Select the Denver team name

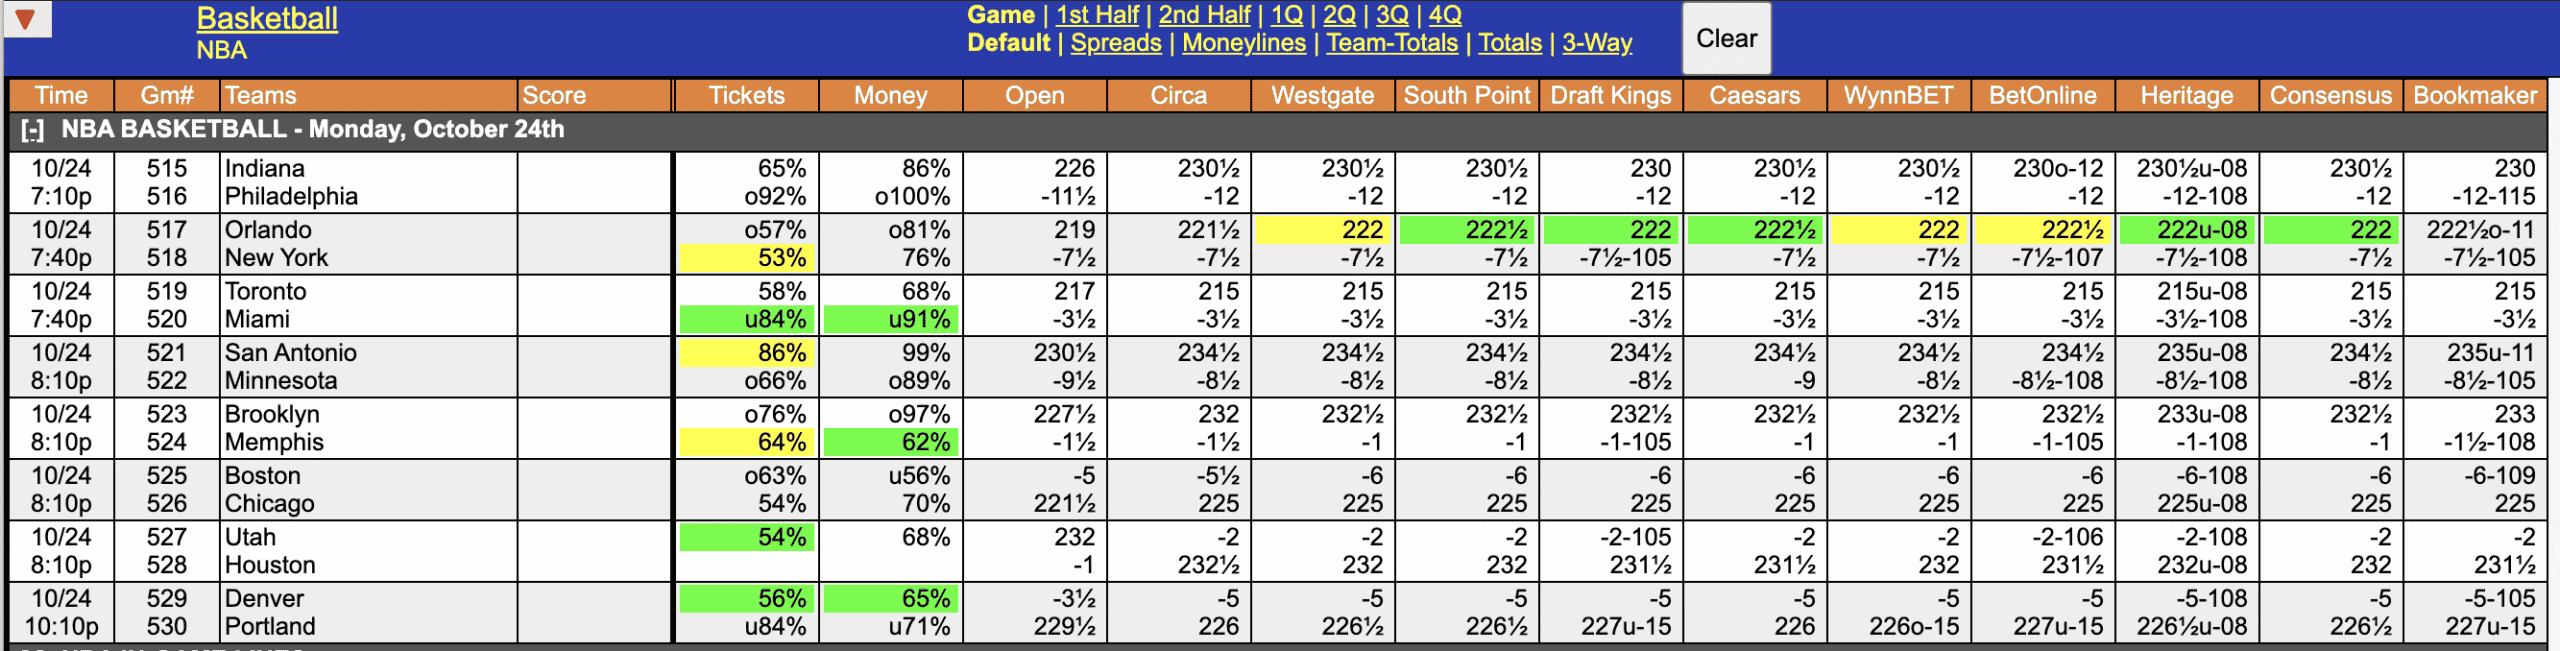pos(264,599)
